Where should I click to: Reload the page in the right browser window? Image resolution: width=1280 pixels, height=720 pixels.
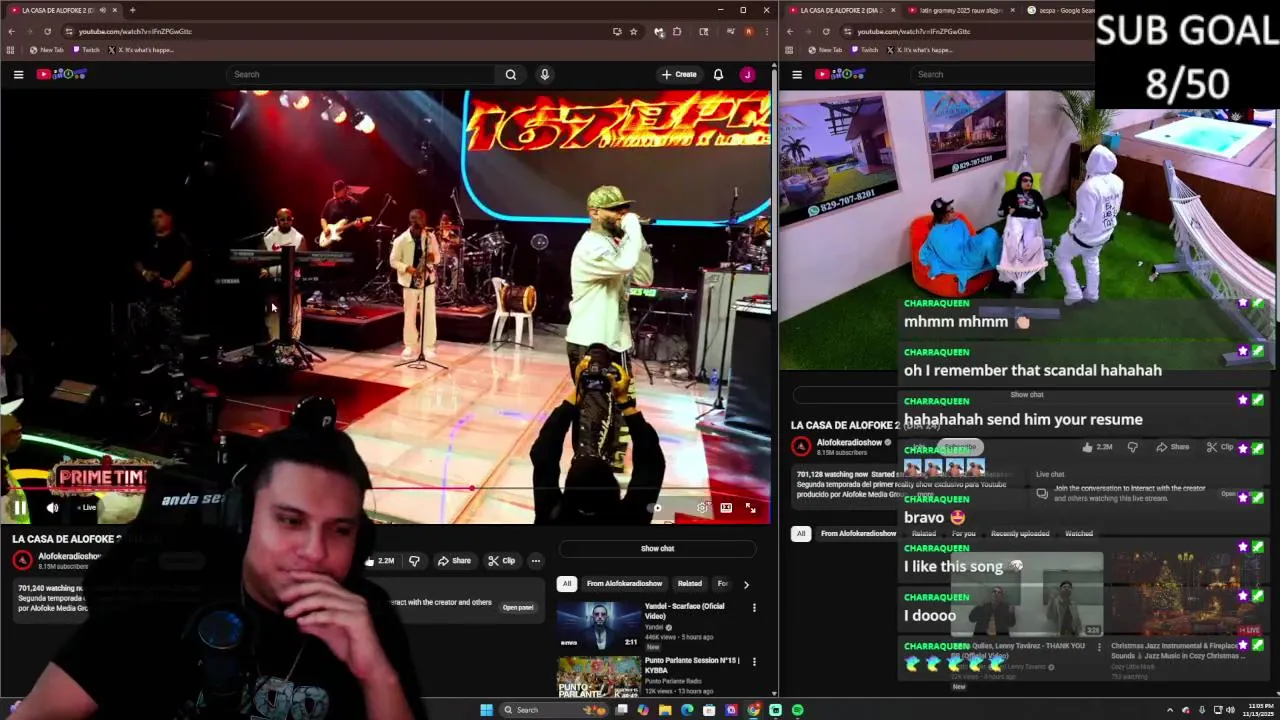(x=826, y=31)
